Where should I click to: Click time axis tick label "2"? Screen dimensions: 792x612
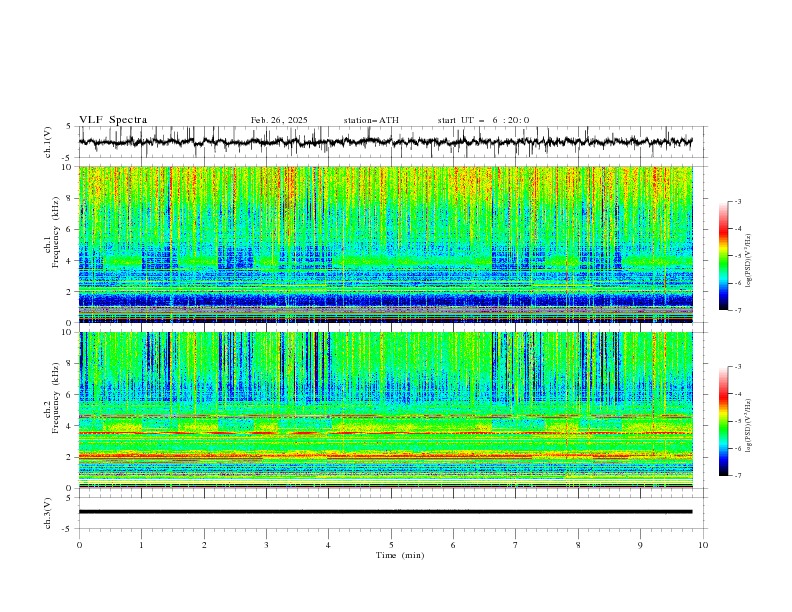click(x=204, y=545)
